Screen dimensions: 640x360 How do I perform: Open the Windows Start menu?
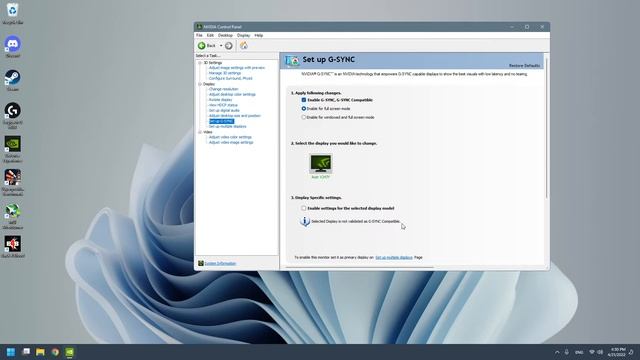[x=11, y=352]
